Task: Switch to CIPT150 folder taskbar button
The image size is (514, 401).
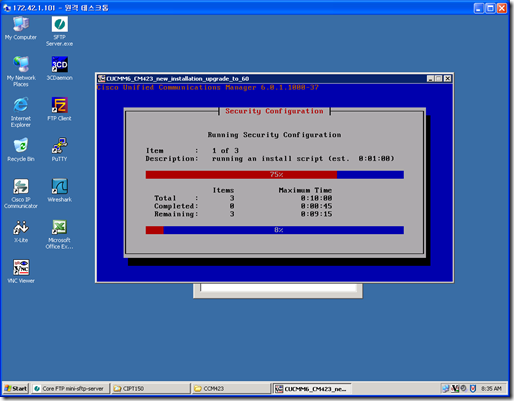Action: click(151, 388)
